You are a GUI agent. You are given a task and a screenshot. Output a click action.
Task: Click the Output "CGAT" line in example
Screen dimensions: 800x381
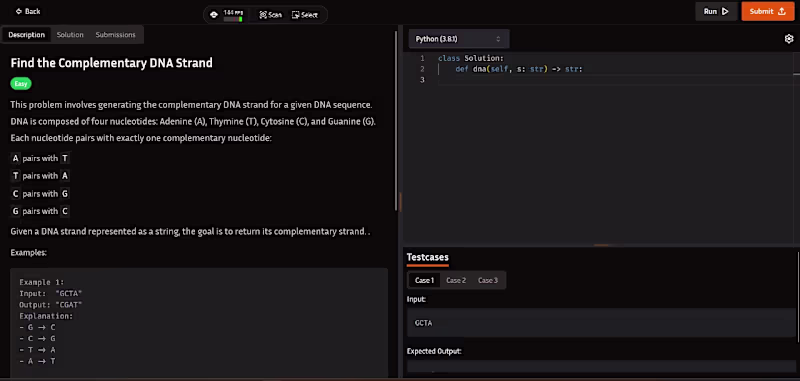coord(51,305)
